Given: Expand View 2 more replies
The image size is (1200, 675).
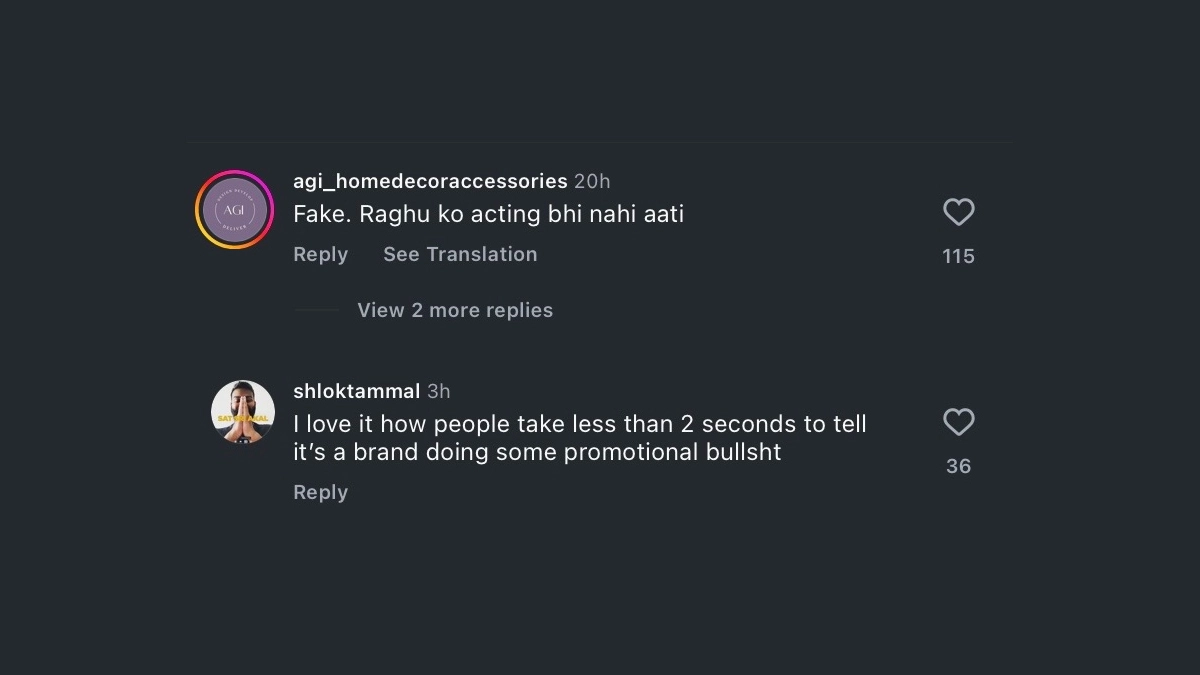Looking at the screenshot, I should coord(455,311).
